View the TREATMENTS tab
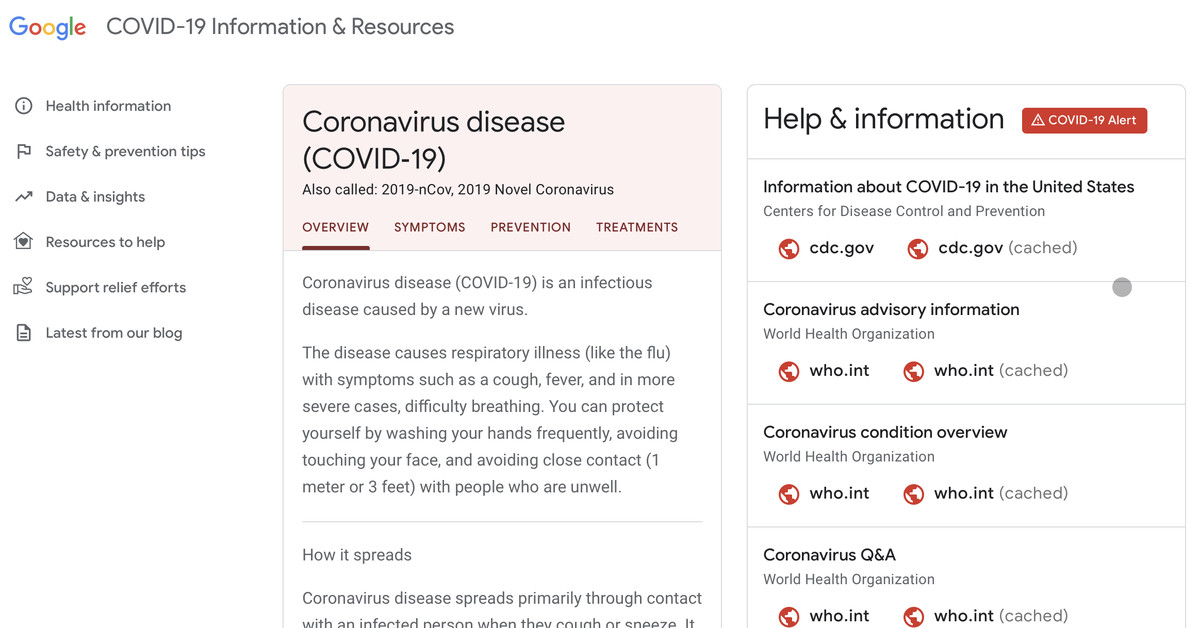 tap(637, 227)
